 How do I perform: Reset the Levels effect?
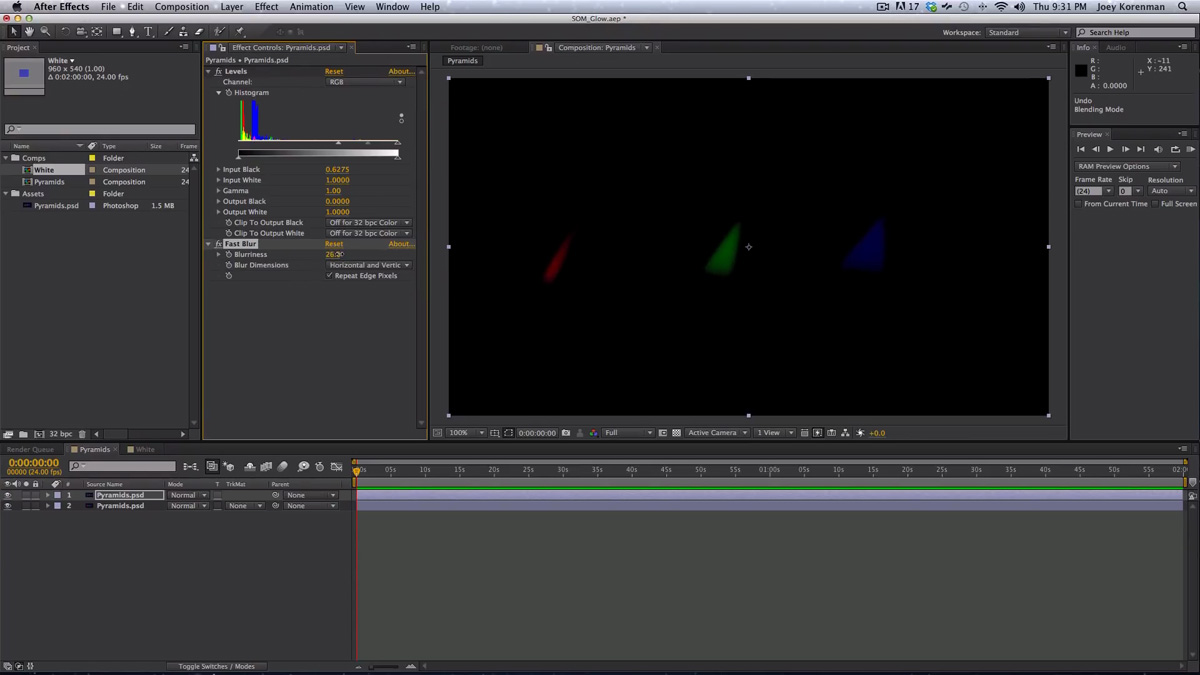coord(333,71)
